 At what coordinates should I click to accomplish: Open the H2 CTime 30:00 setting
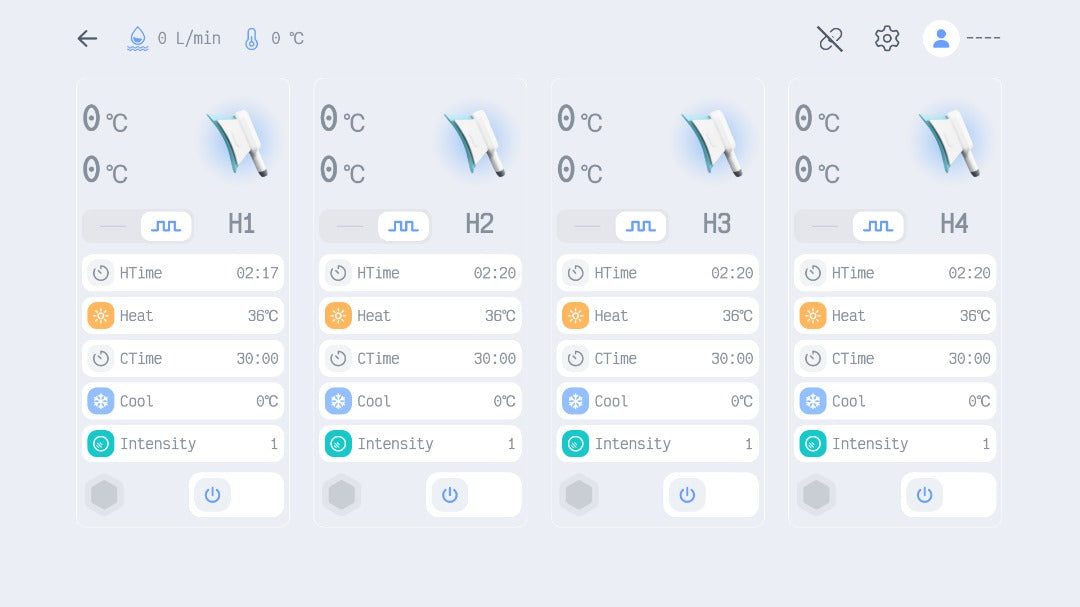coord(420,358)
